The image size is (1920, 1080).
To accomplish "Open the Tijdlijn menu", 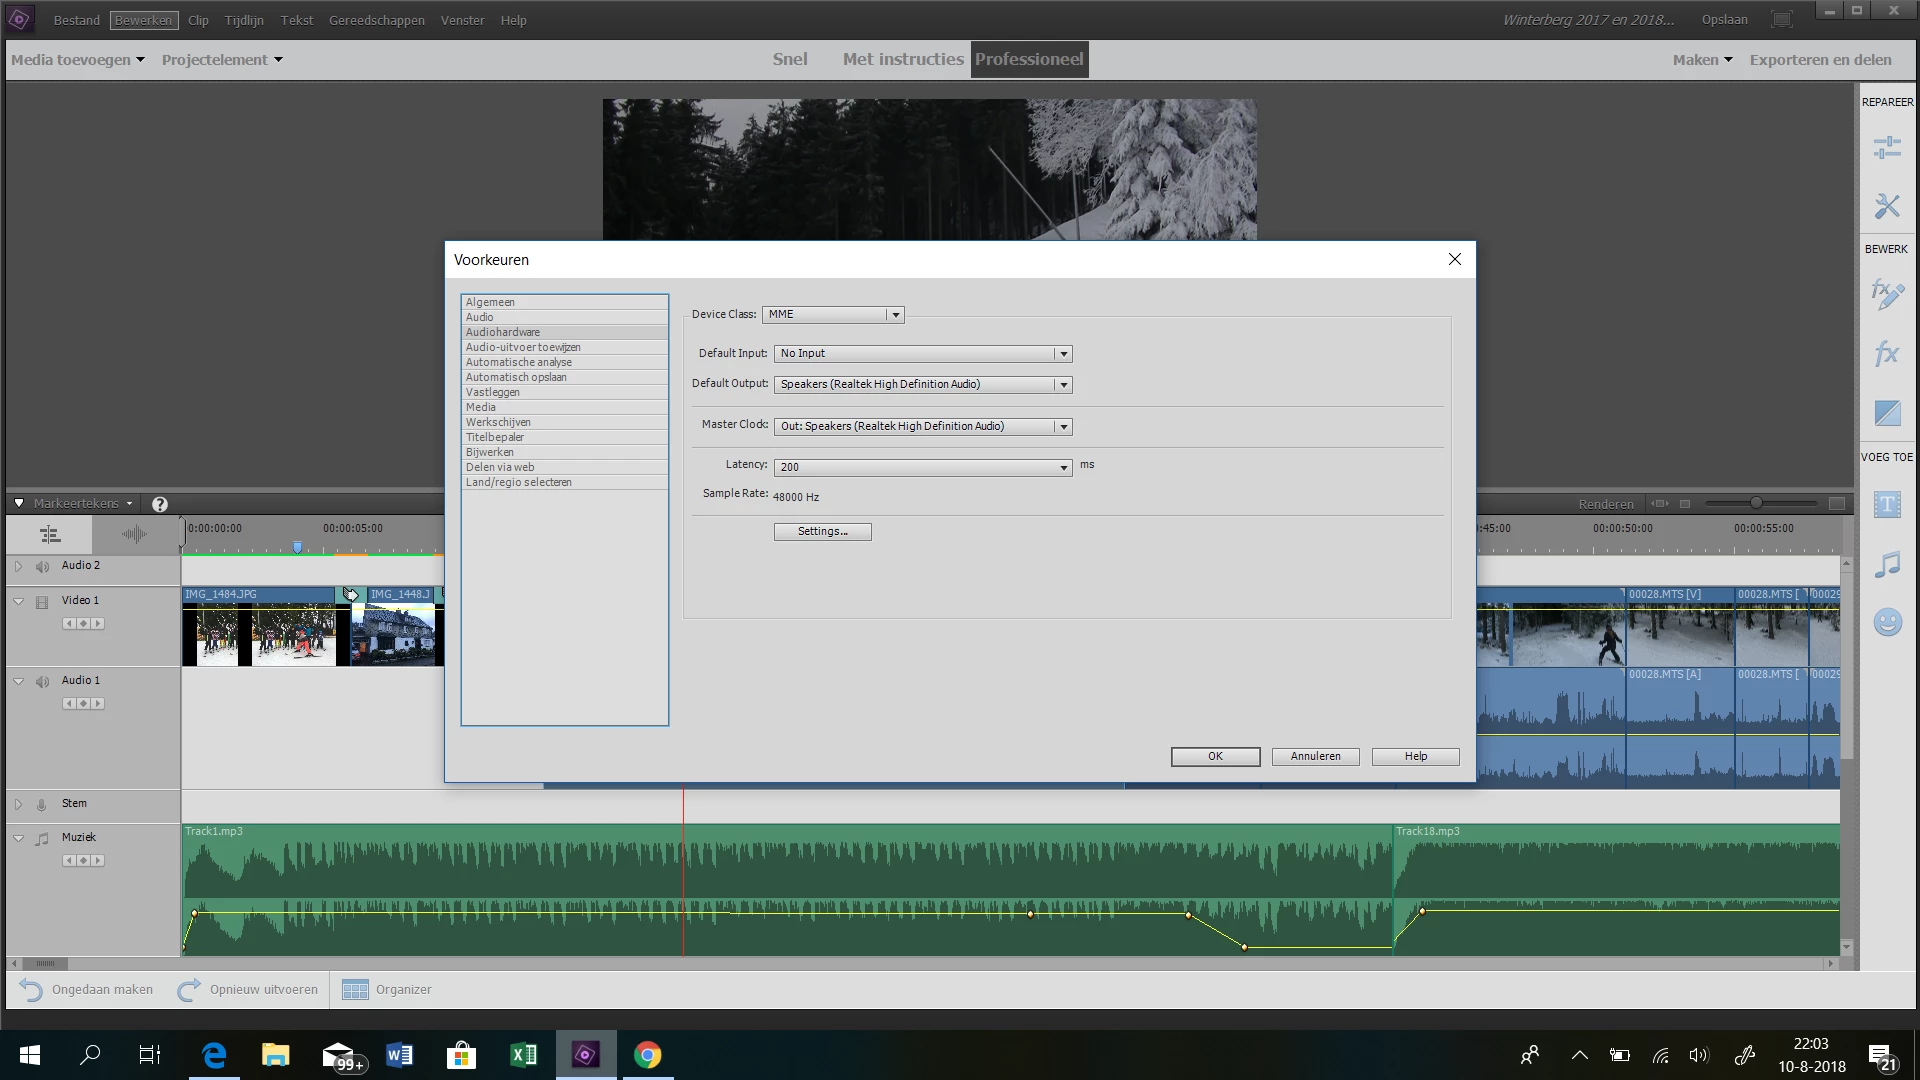I will coord(244,20).
